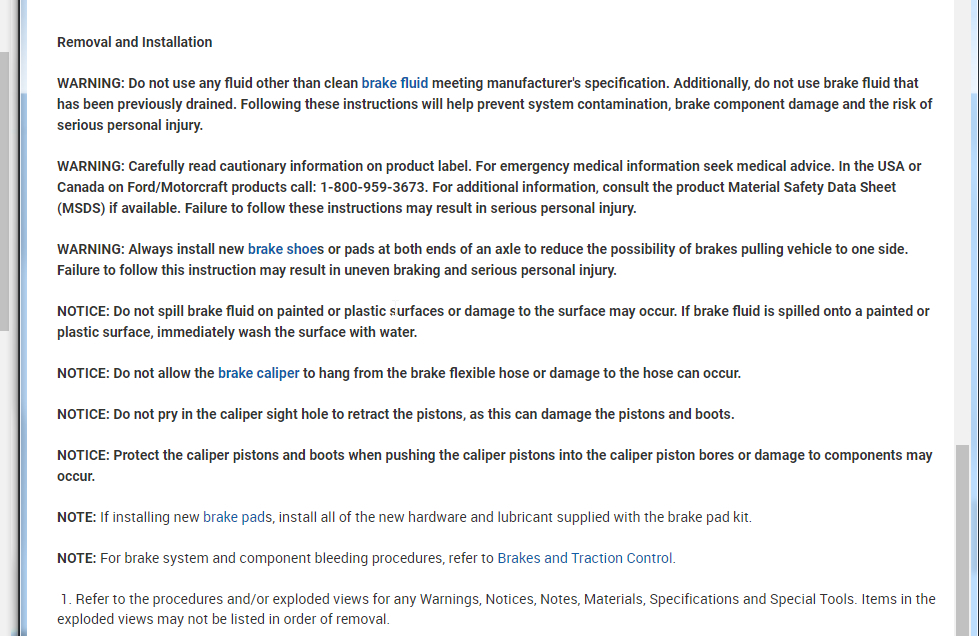This screenshot has height=636, width=979.
Task: Click the phone number 1-800-959-3673
Action: click(x=373, y=187)
